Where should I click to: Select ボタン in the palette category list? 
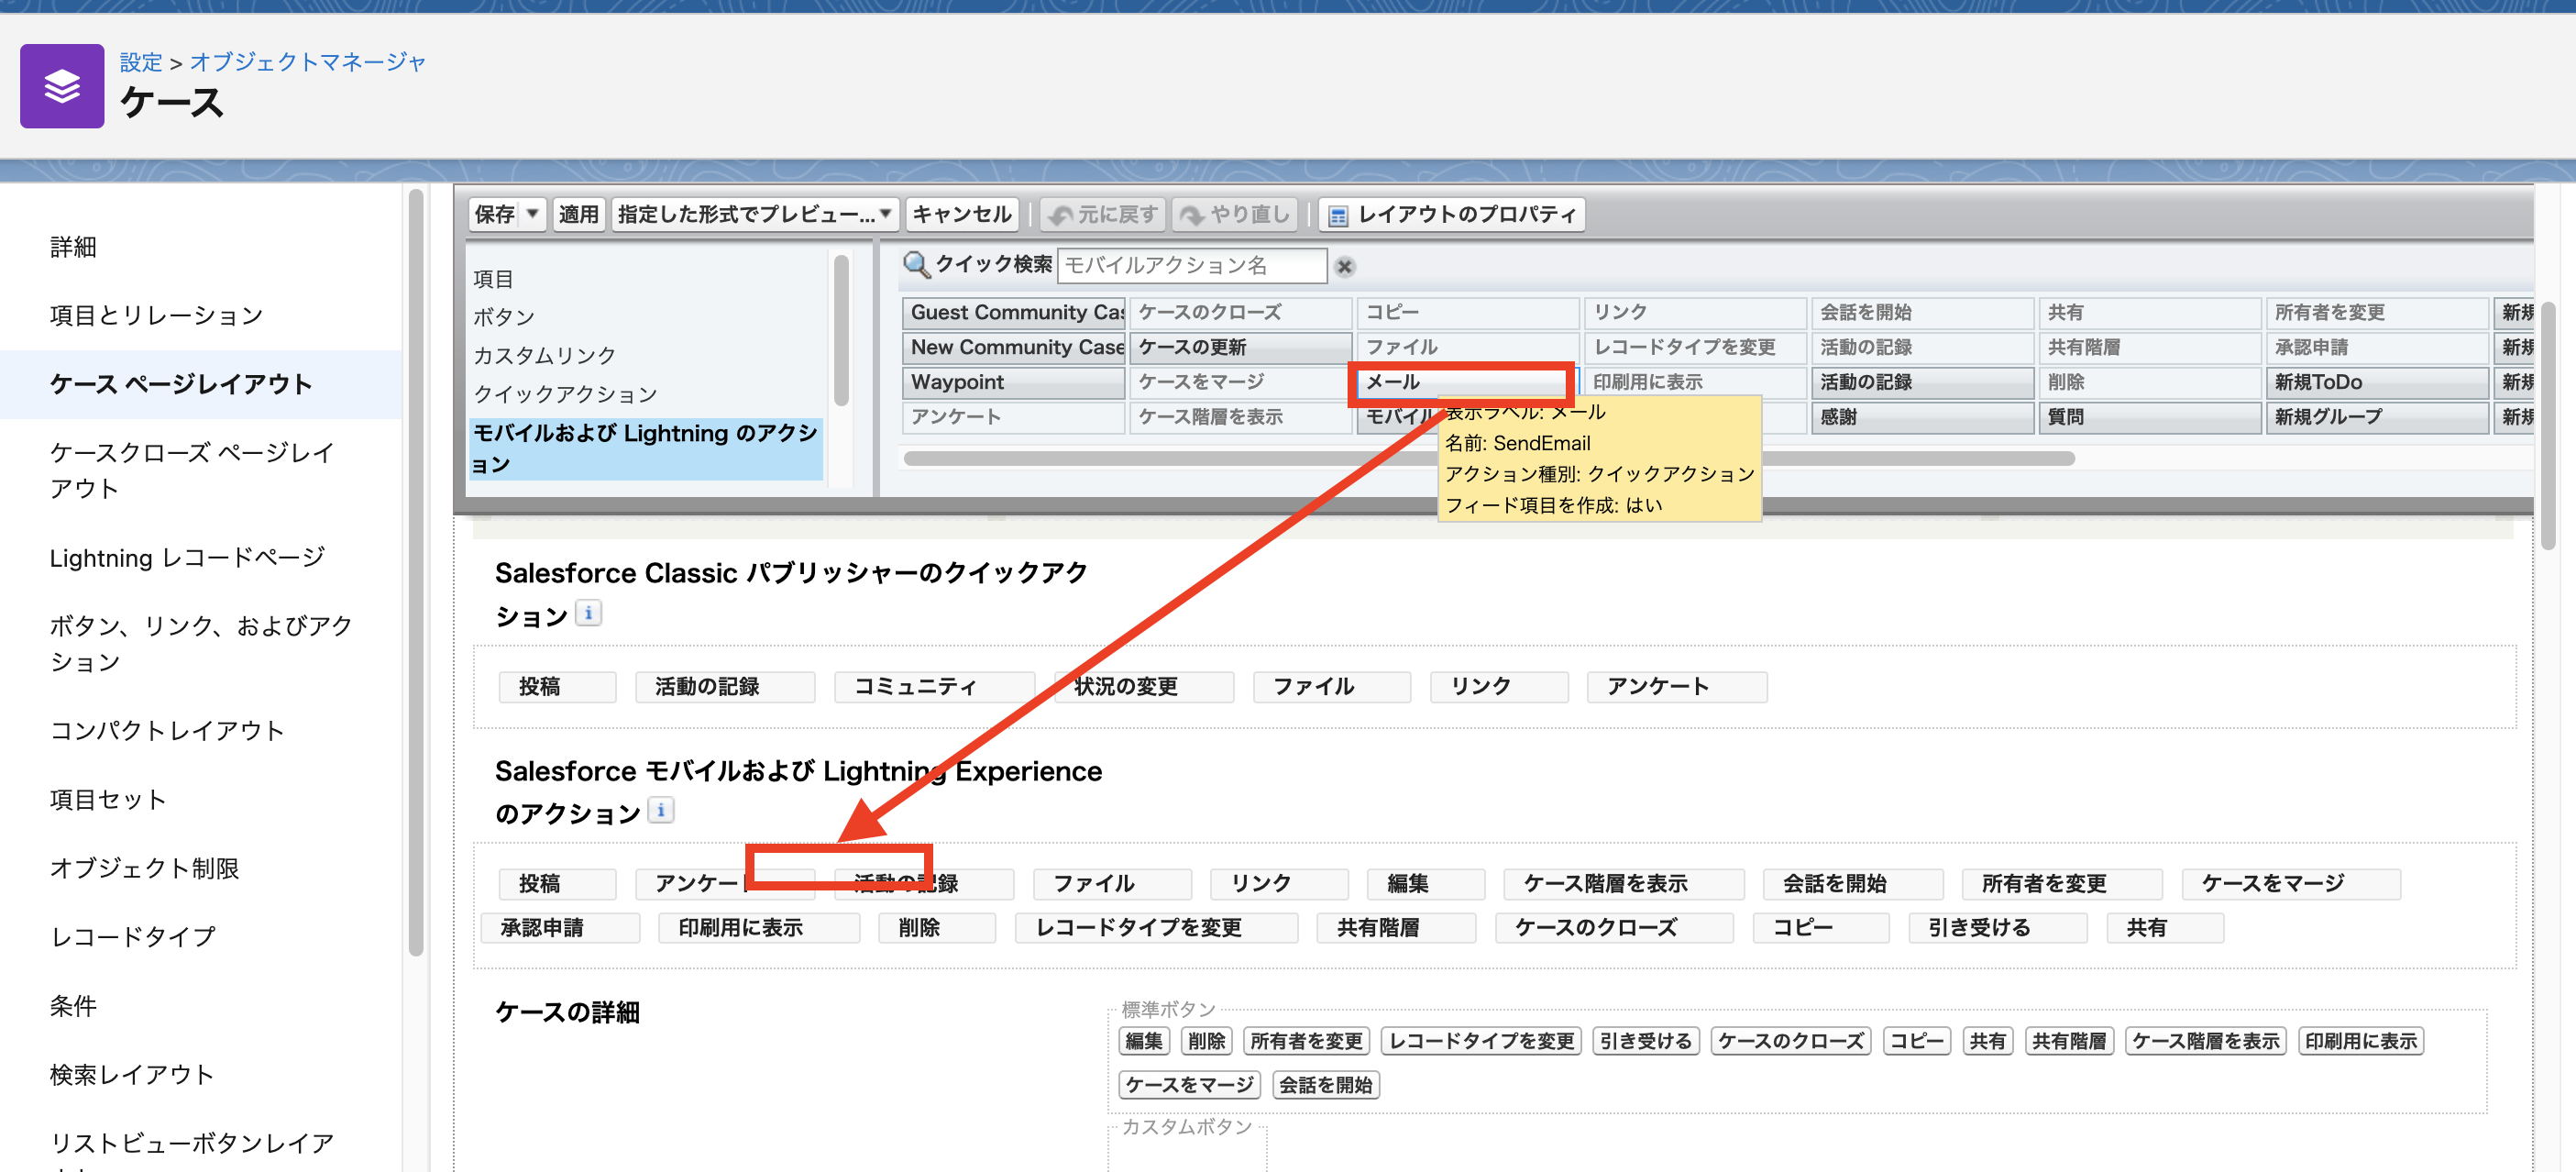(505, 316)
